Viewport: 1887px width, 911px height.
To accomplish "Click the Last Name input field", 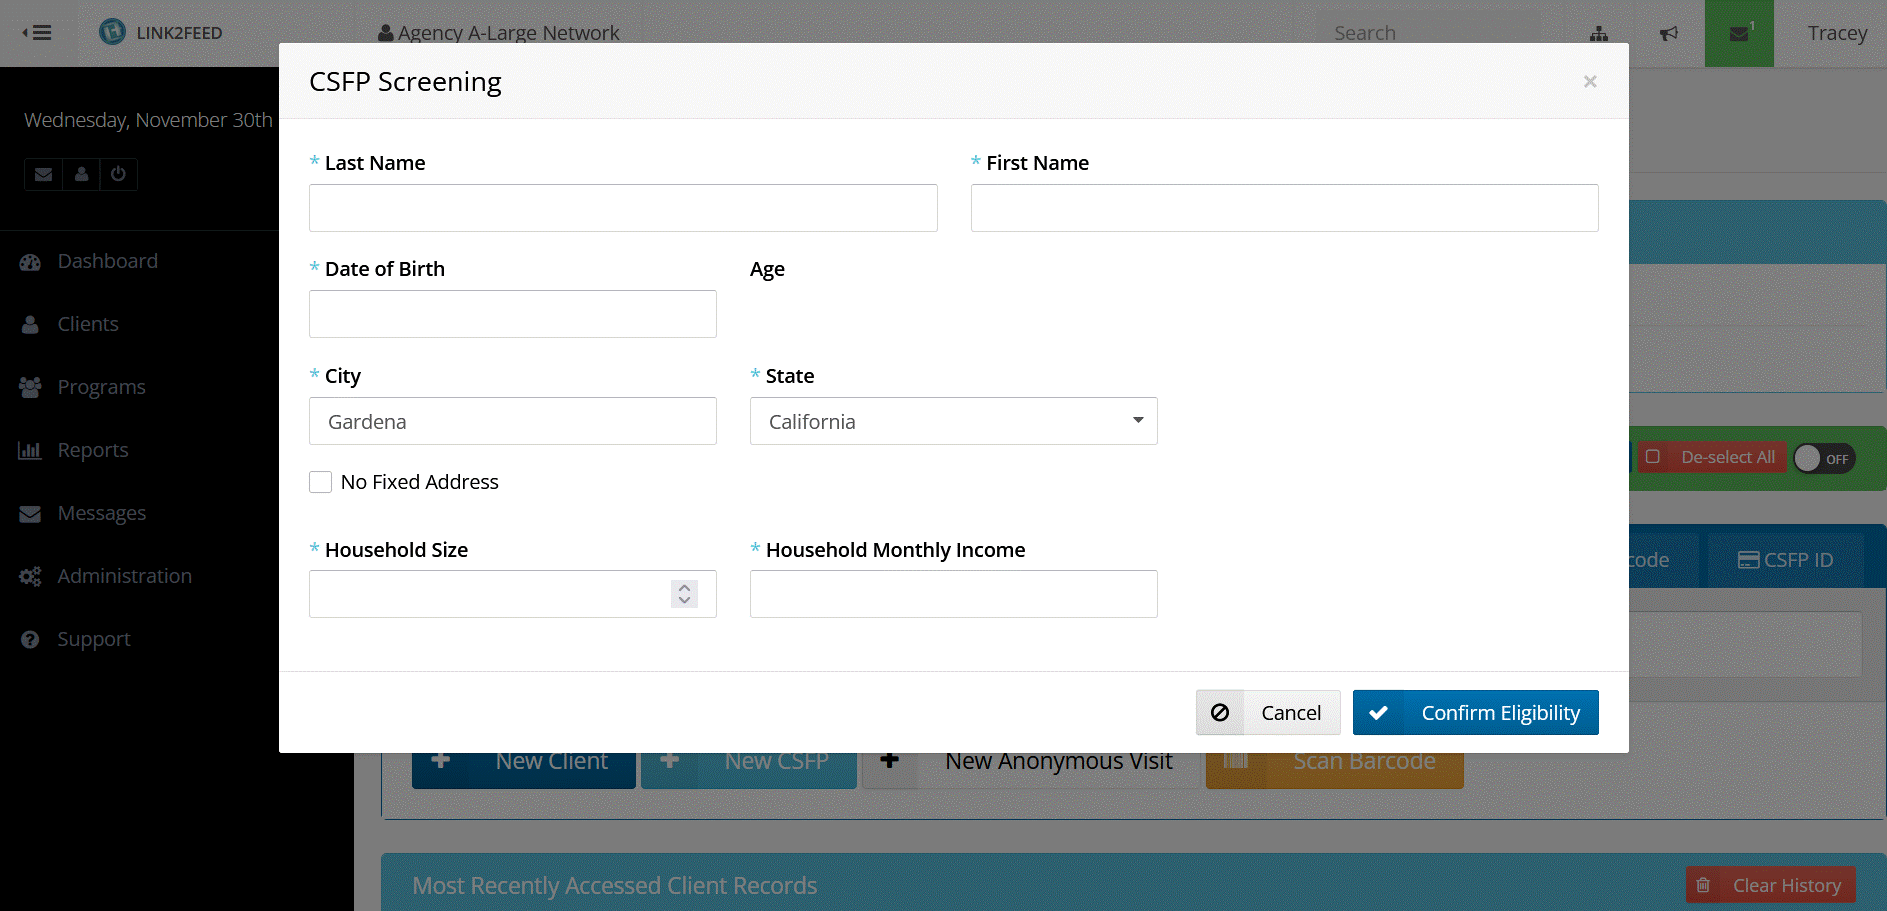I will [623, 208].
